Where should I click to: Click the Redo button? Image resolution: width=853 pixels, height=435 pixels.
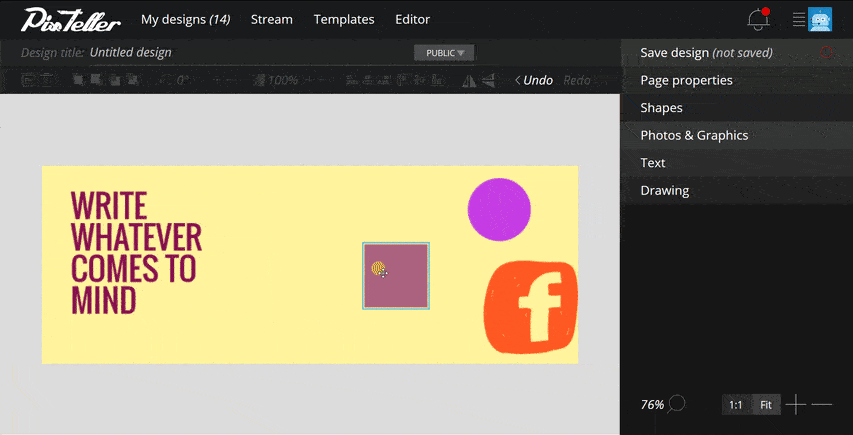(577, 80)
